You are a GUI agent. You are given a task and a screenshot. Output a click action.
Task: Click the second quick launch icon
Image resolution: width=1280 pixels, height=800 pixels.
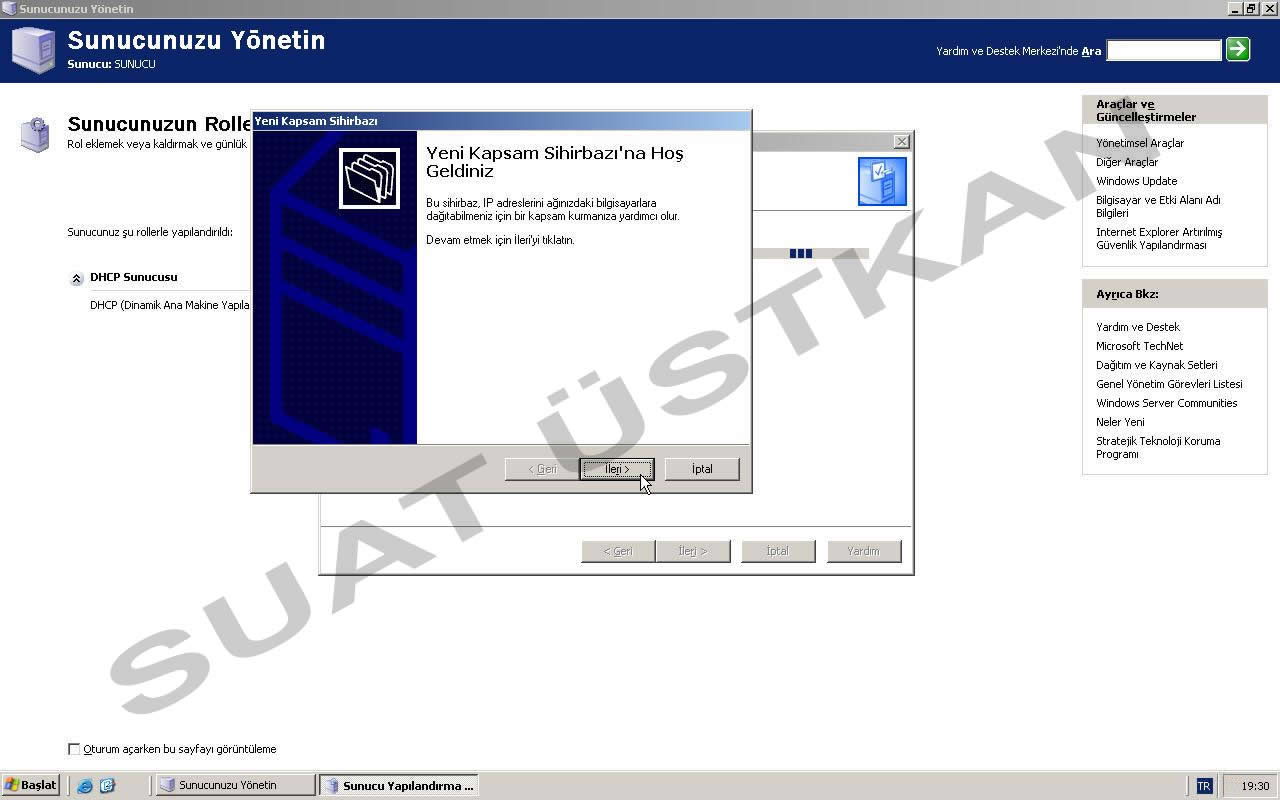click(x=107, y=786)
